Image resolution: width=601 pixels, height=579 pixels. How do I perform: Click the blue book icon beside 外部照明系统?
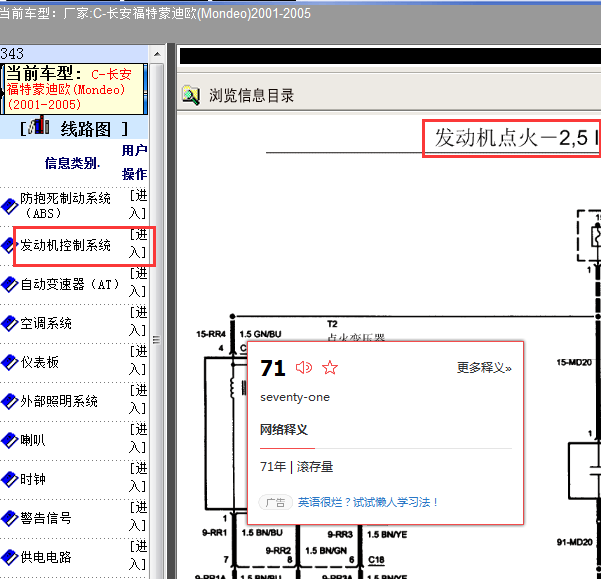[x=9, y=401]
